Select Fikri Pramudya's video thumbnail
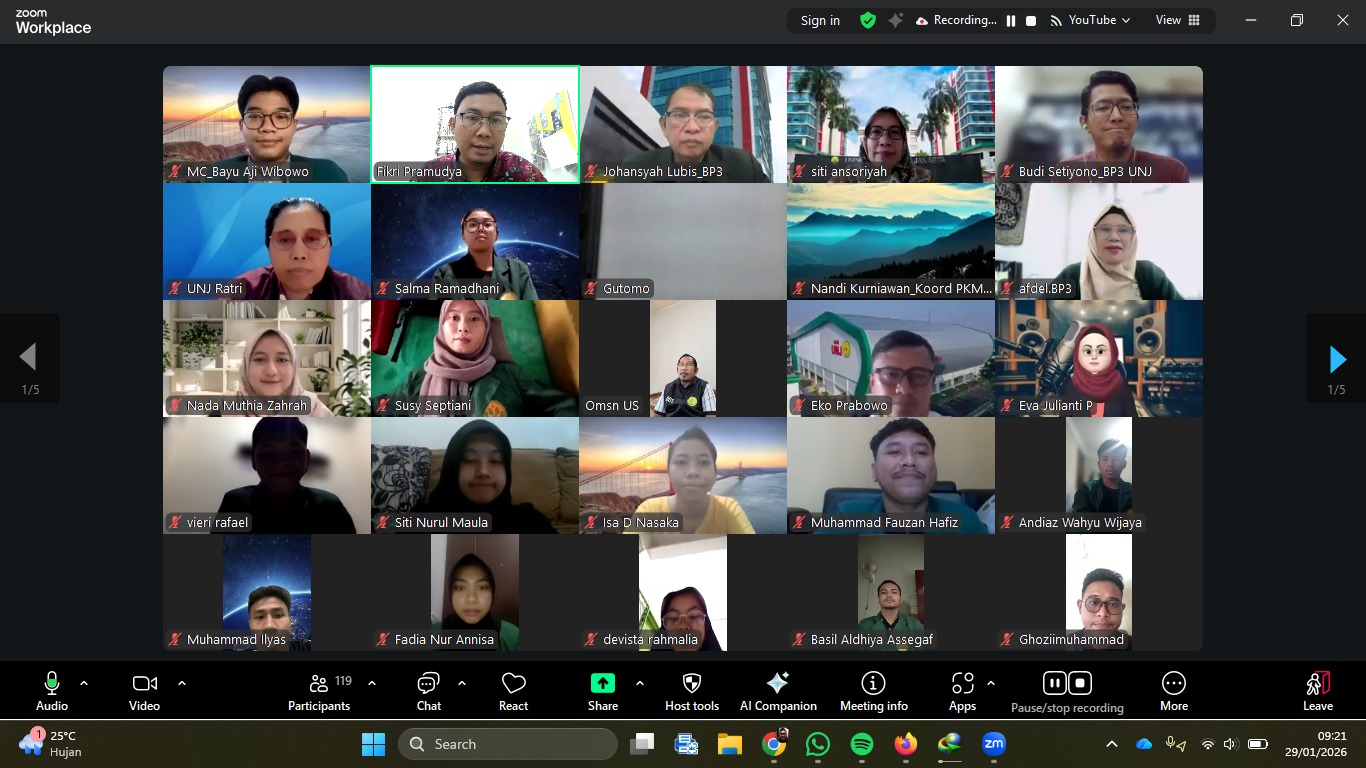This screenshot has width=1366, height=768. point(475,124)
